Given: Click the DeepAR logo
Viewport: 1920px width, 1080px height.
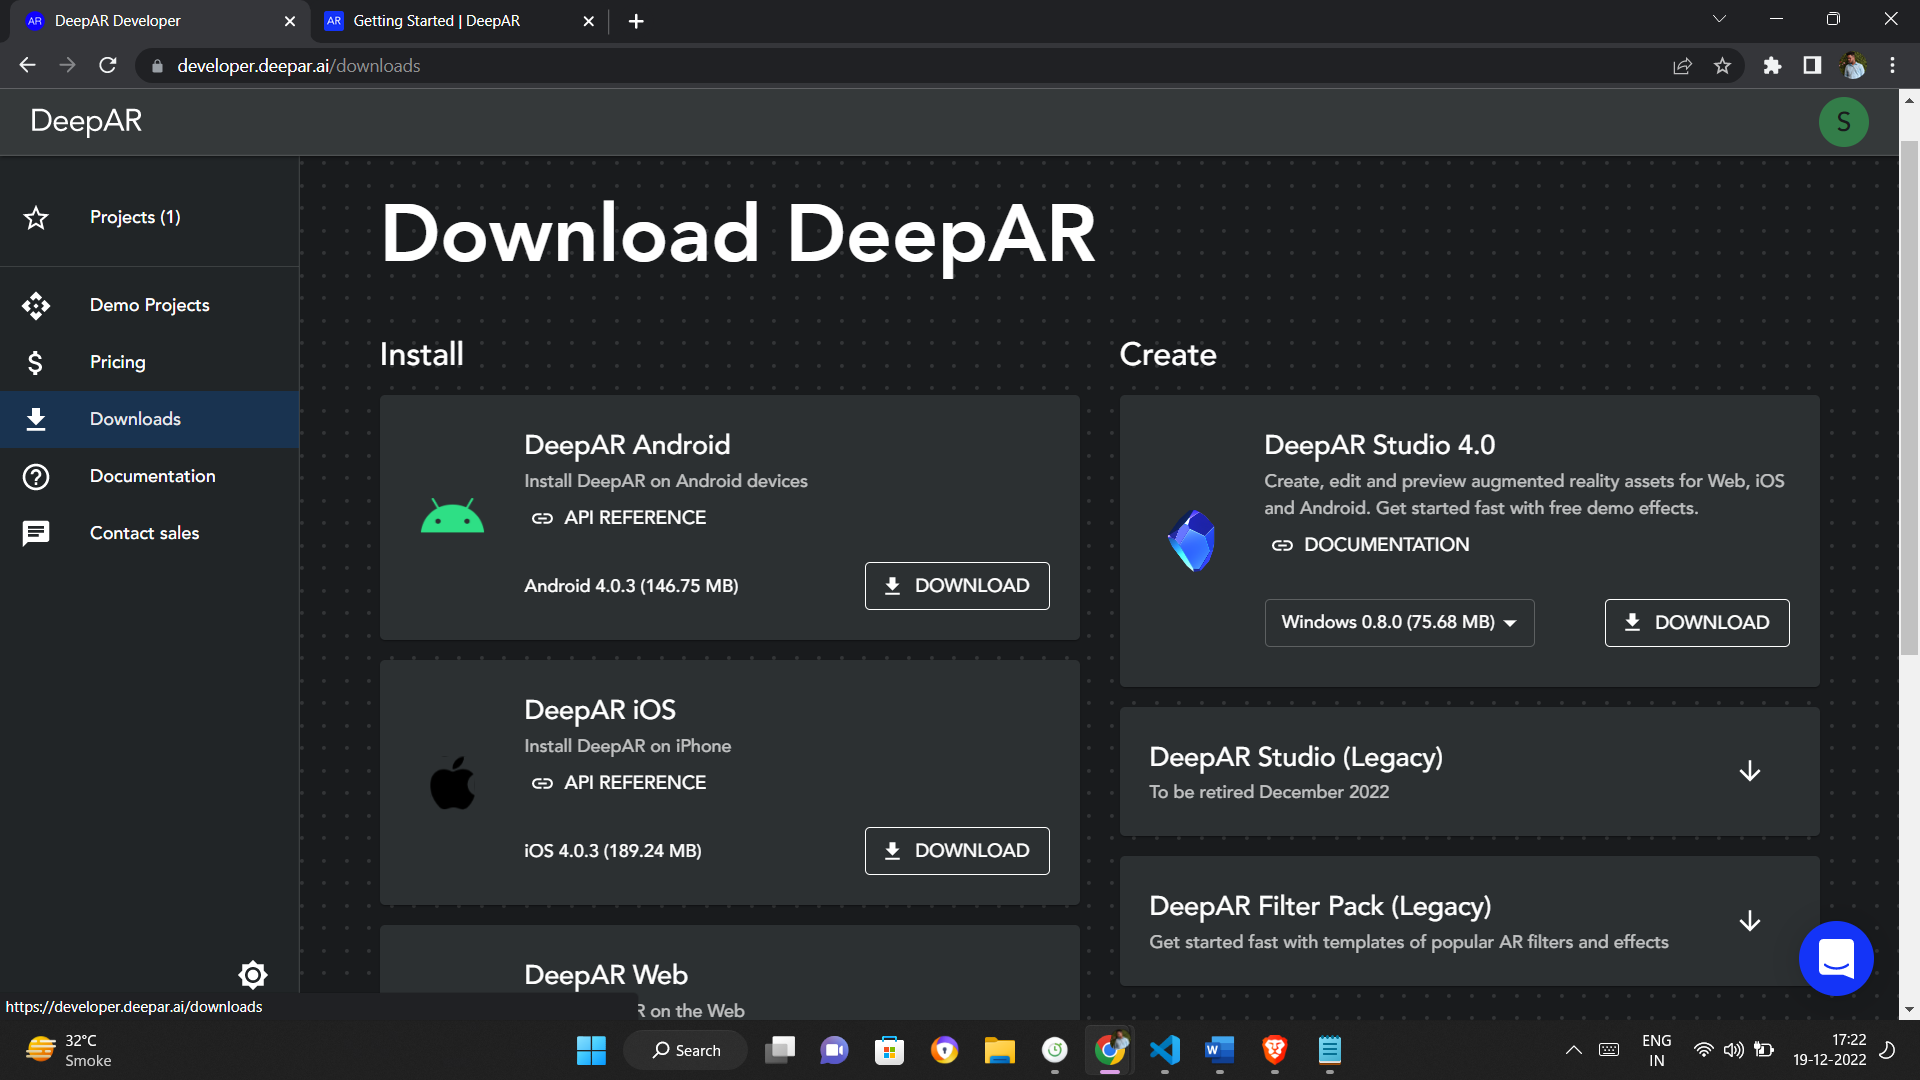Looking at the screenshot, I should 86,121.
